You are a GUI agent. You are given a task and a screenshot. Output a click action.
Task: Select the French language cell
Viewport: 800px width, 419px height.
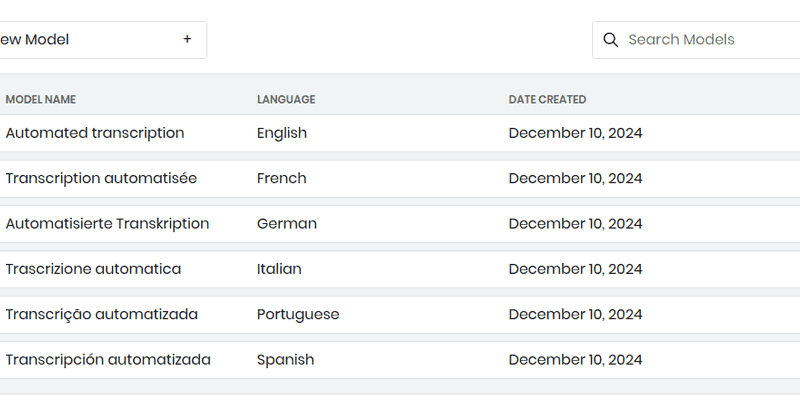282,179
